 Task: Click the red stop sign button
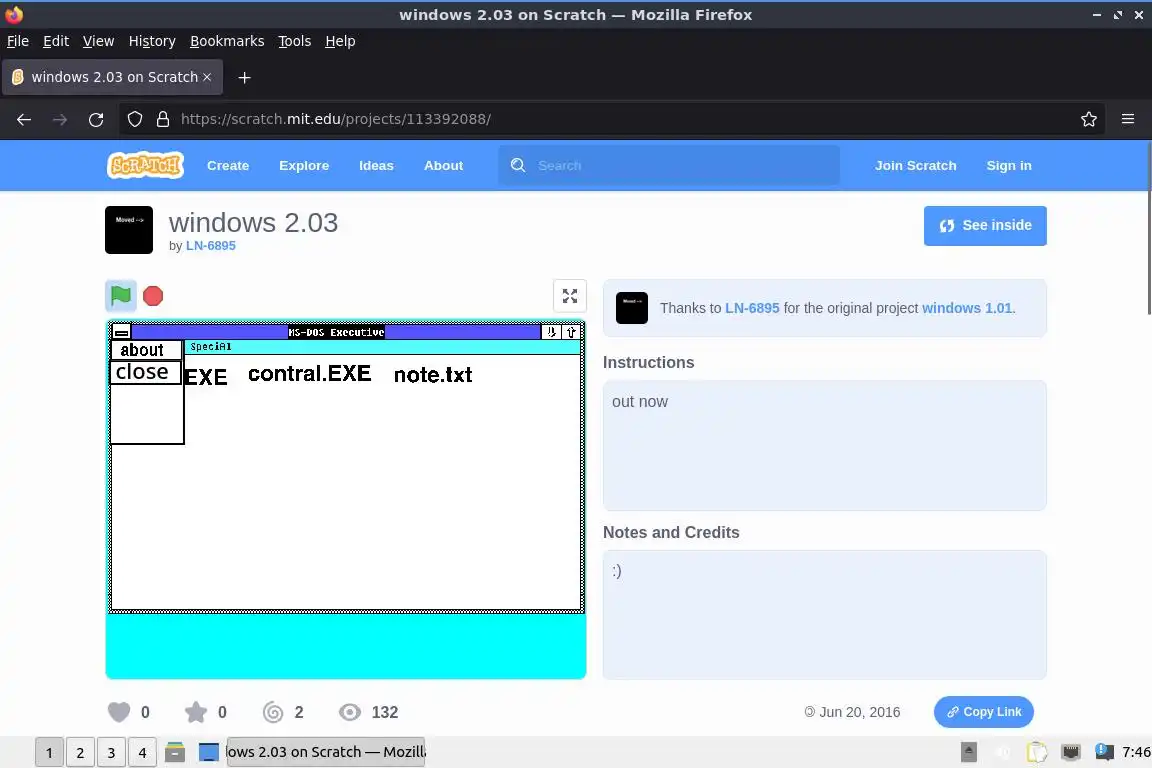coord(153,296)
